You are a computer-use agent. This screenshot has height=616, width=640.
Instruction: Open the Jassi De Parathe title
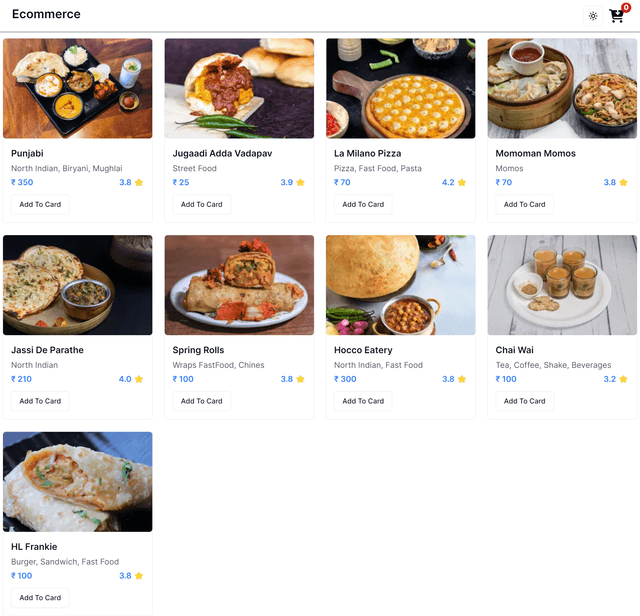(47, 350)
